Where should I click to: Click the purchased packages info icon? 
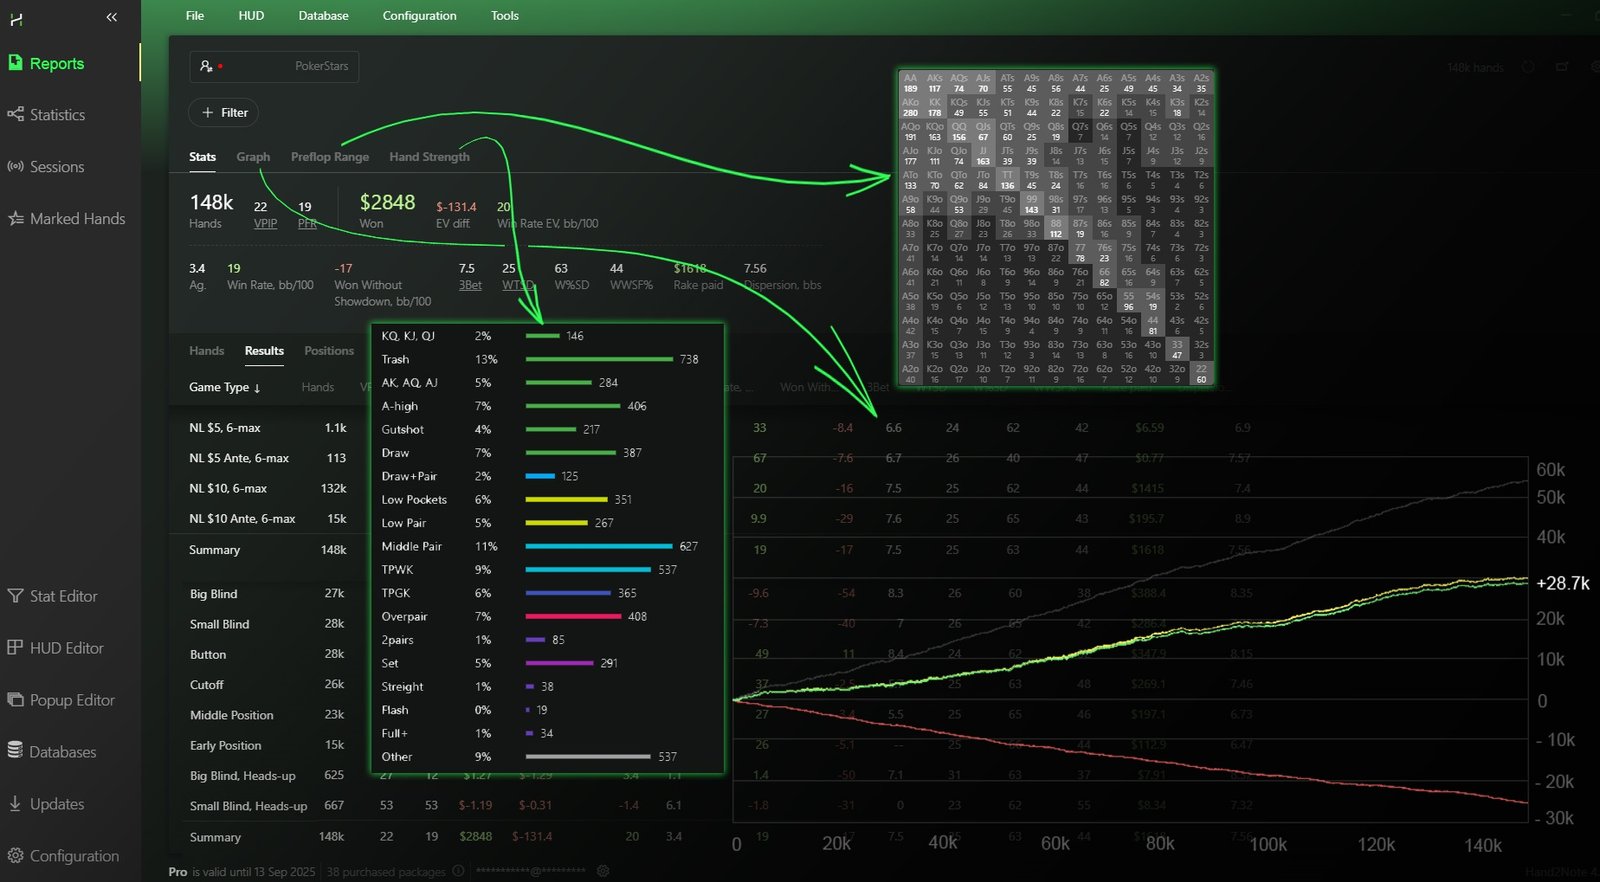coord(458,871)
